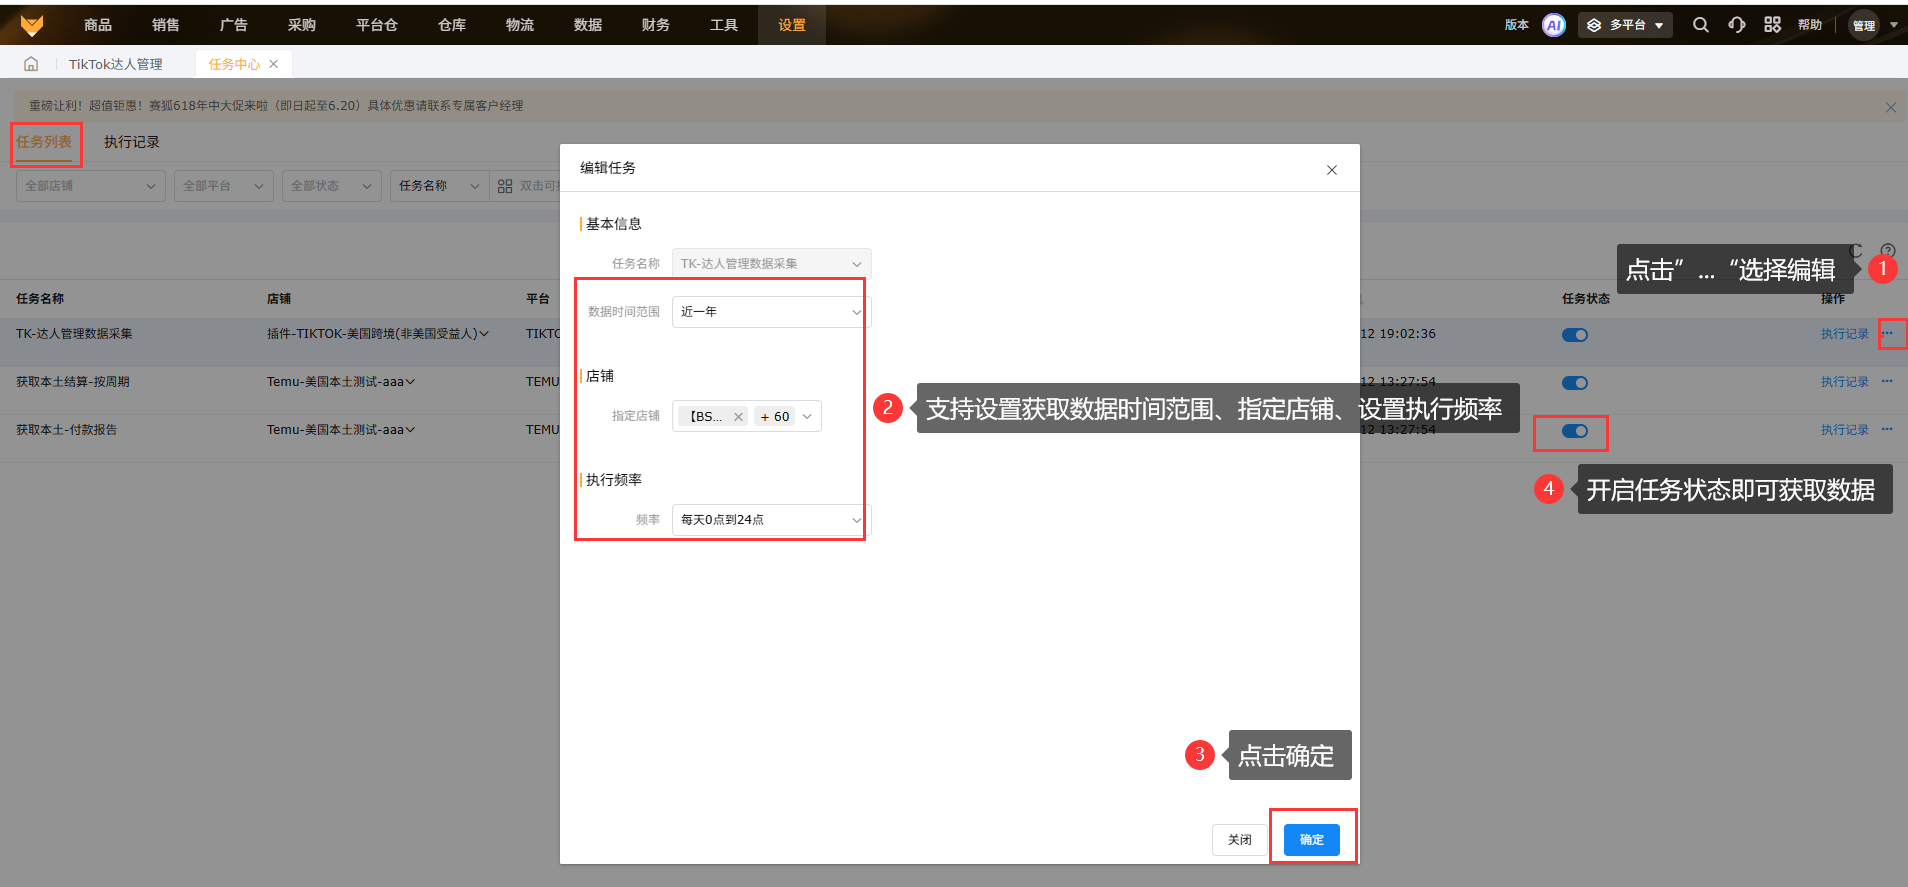
Task: Open the customer service headset icon
Action: 1736,25
